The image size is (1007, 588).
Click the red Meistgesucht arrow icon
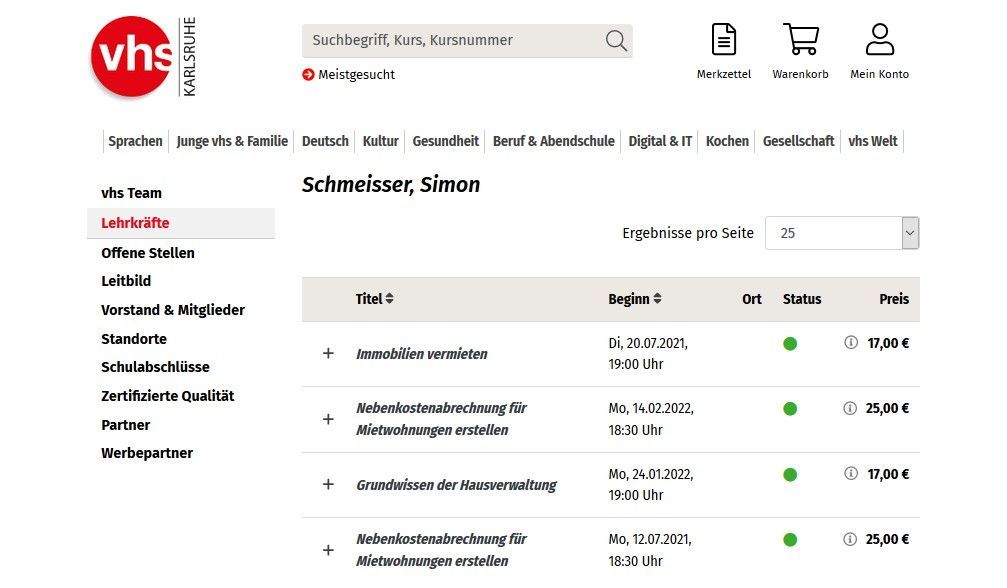pos(309,74)
